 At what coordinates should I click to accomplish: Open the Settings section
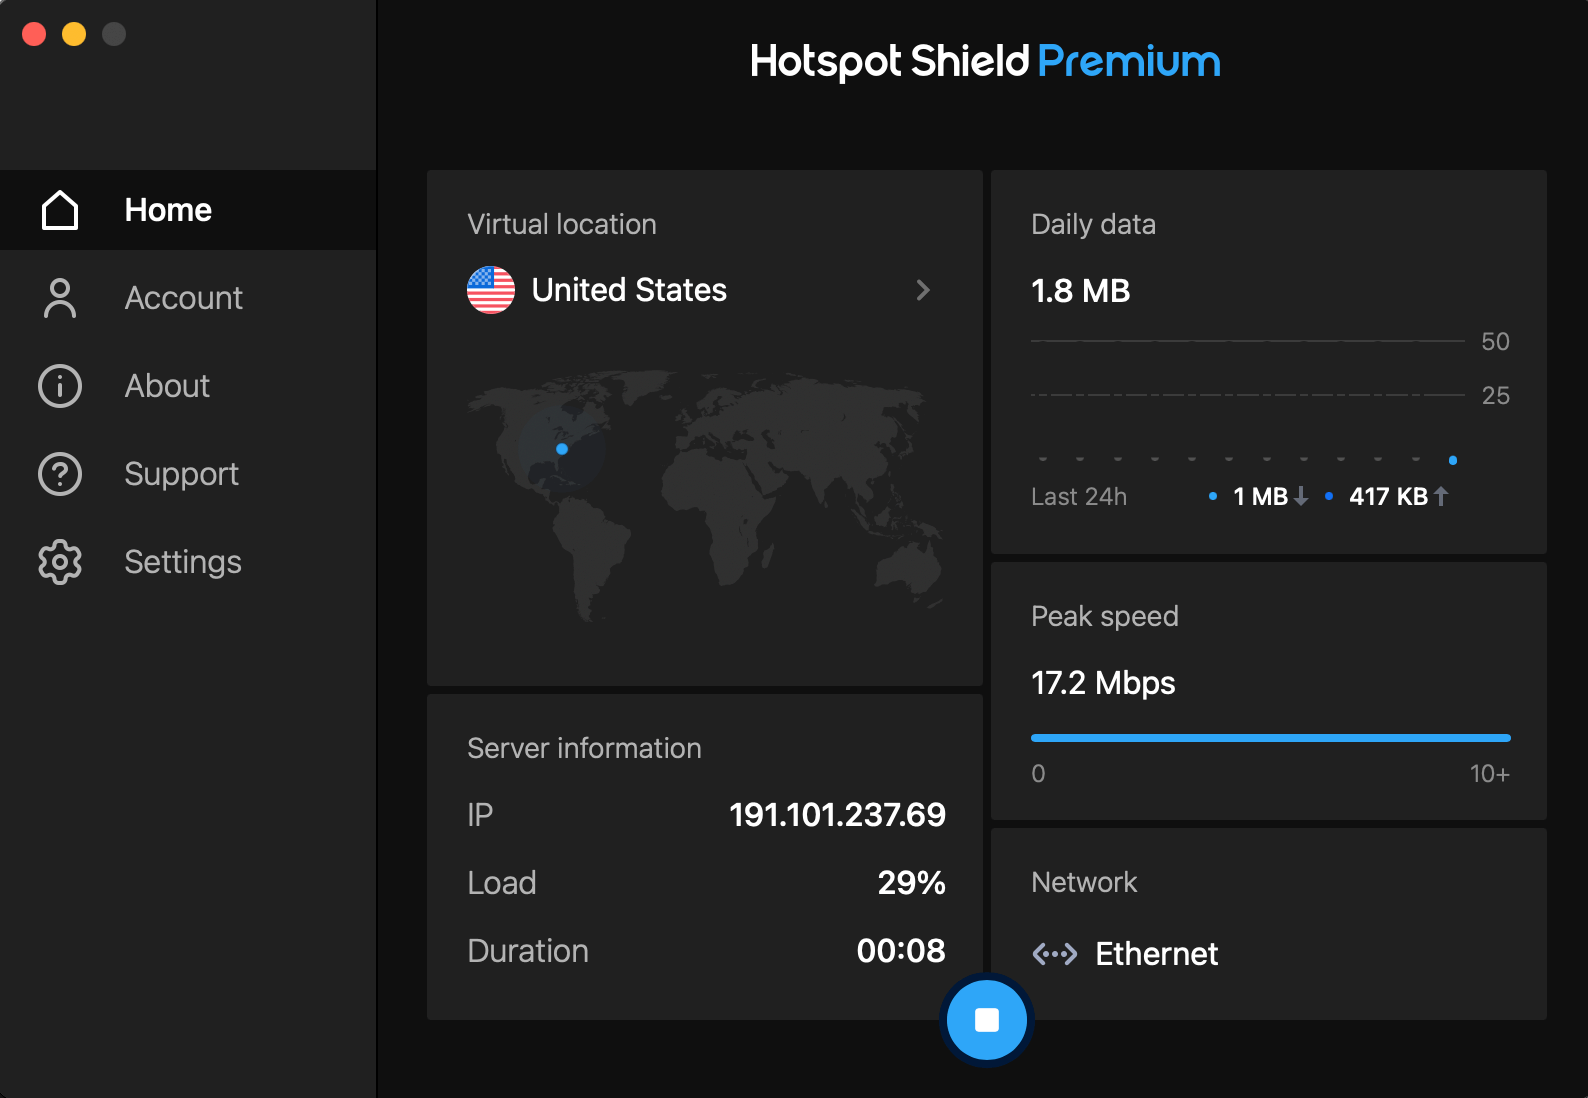click(188, 562)
